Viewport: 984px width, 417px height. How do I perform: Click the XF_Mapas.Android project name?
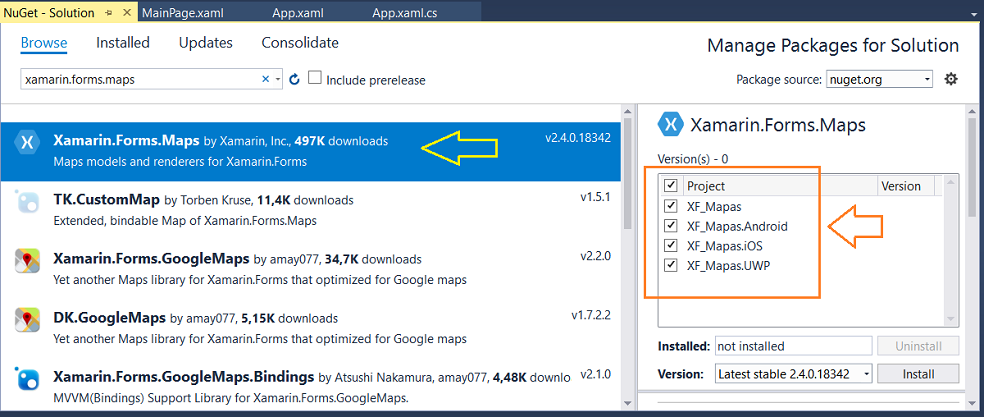[737, 226]
